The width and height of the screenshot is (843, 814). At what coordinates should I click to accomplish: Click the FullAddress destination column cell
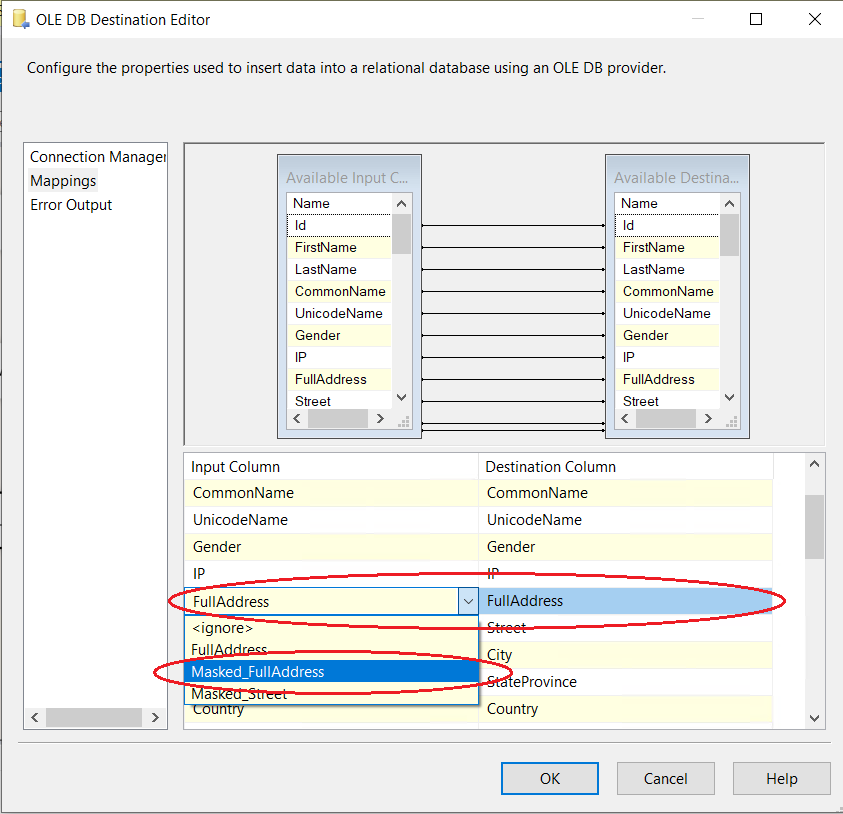coord(625,601)
